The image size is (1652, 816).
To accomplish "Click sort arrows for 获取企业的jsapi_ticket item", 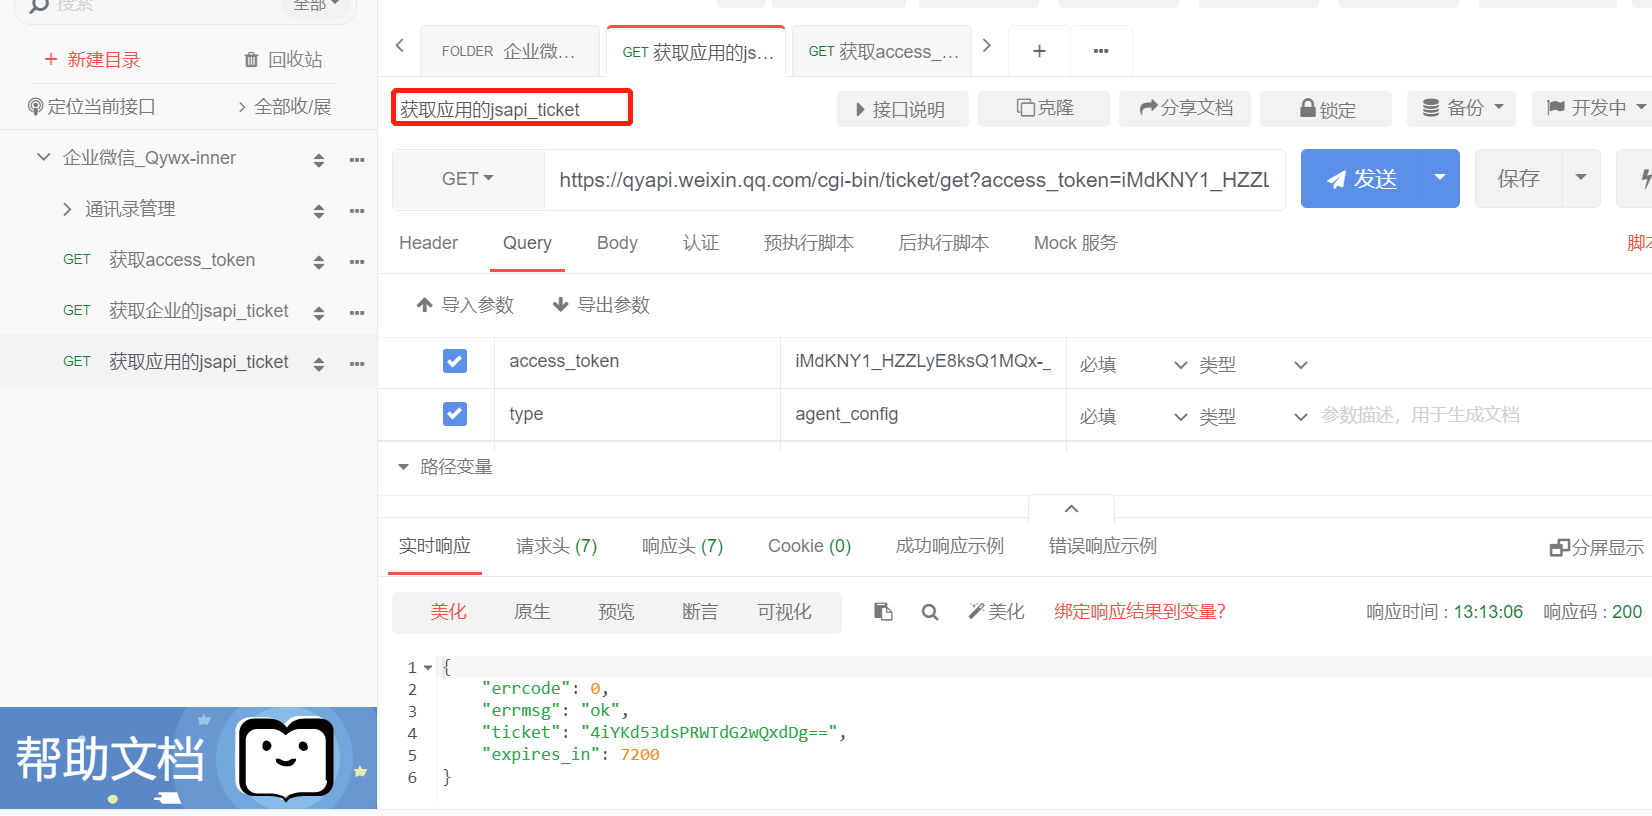I will tap(319, 313).
